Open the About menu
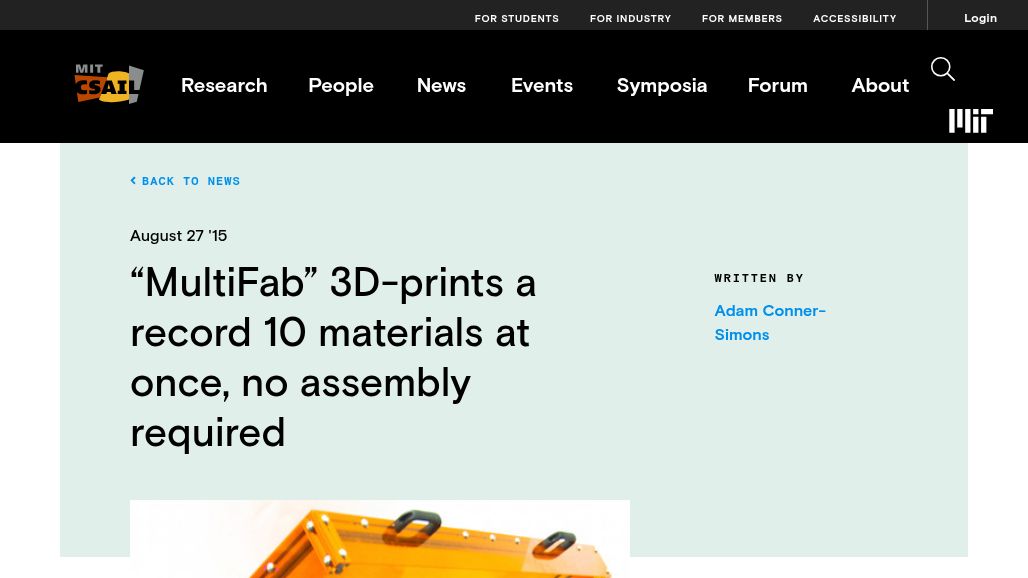This screenshot has width=1028, height=578. (x=880, y=85)
